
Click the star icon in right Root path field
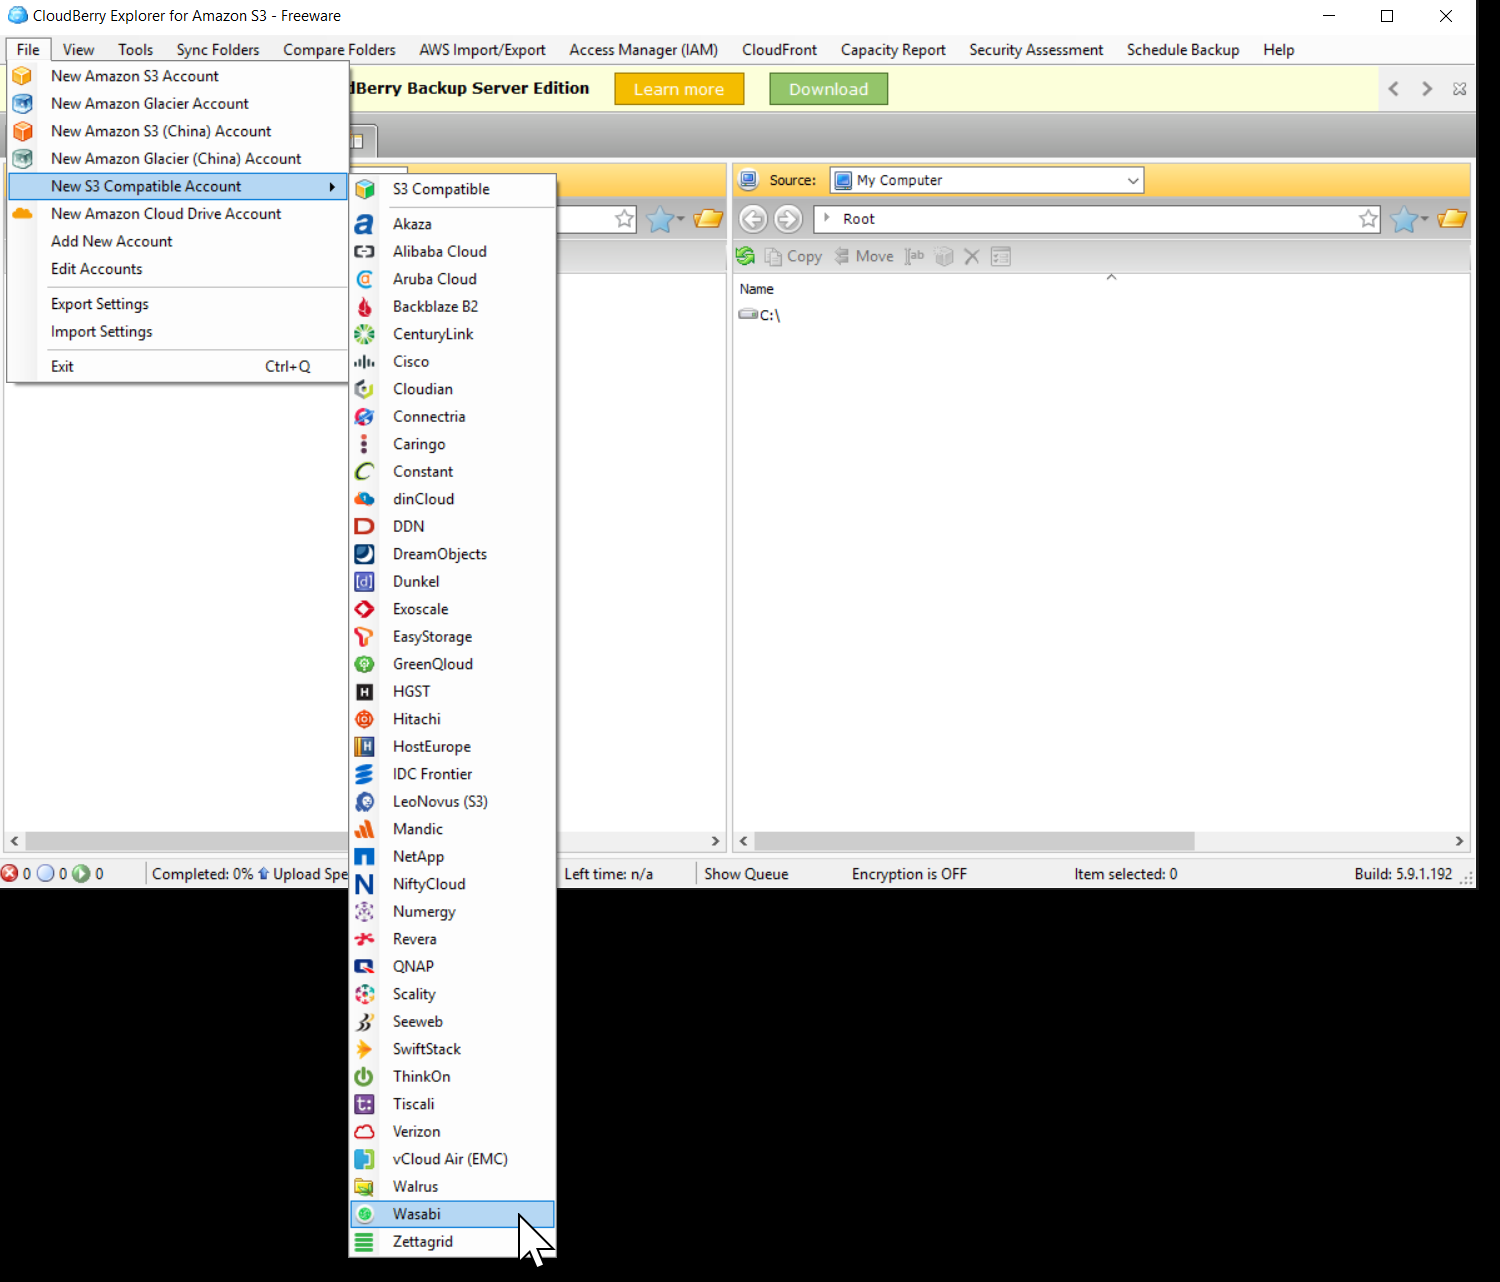(x=1368, y=219)
